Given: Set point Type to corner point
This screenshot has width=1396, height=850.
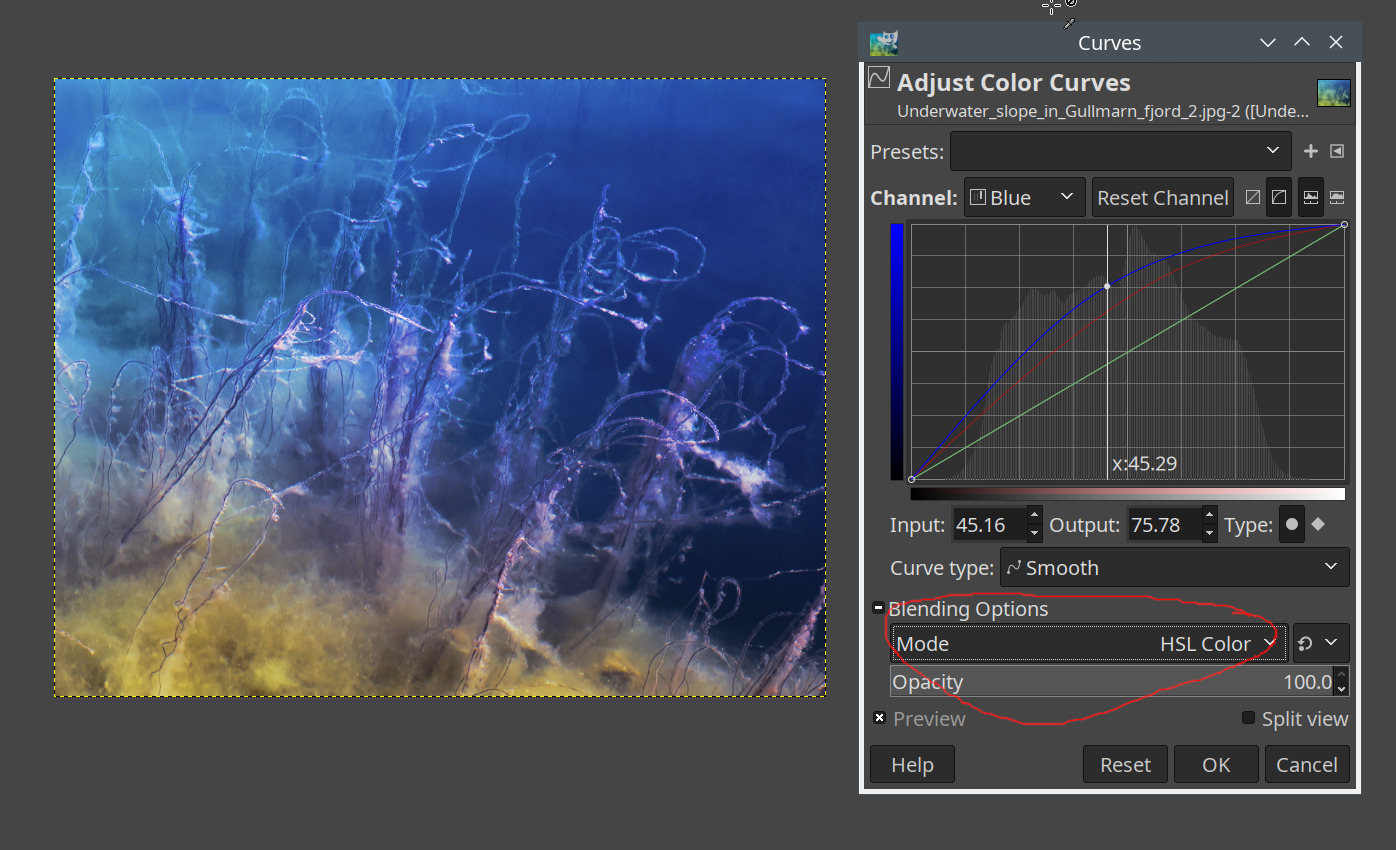Looking at the screenshot, I should tap(1317, 524).
